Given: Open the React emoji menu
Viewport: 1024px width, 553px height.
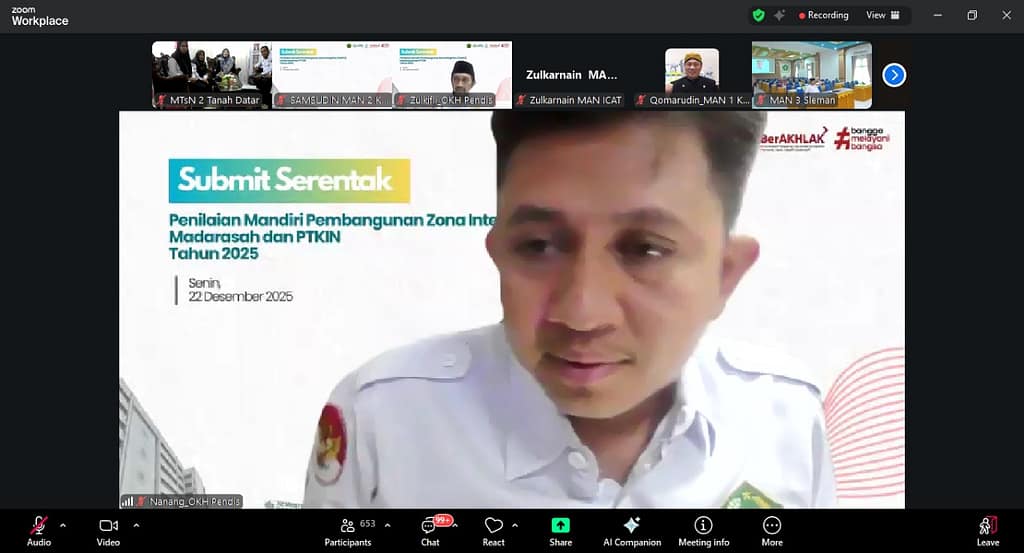Looking at the screenshot, I should 493,530.
